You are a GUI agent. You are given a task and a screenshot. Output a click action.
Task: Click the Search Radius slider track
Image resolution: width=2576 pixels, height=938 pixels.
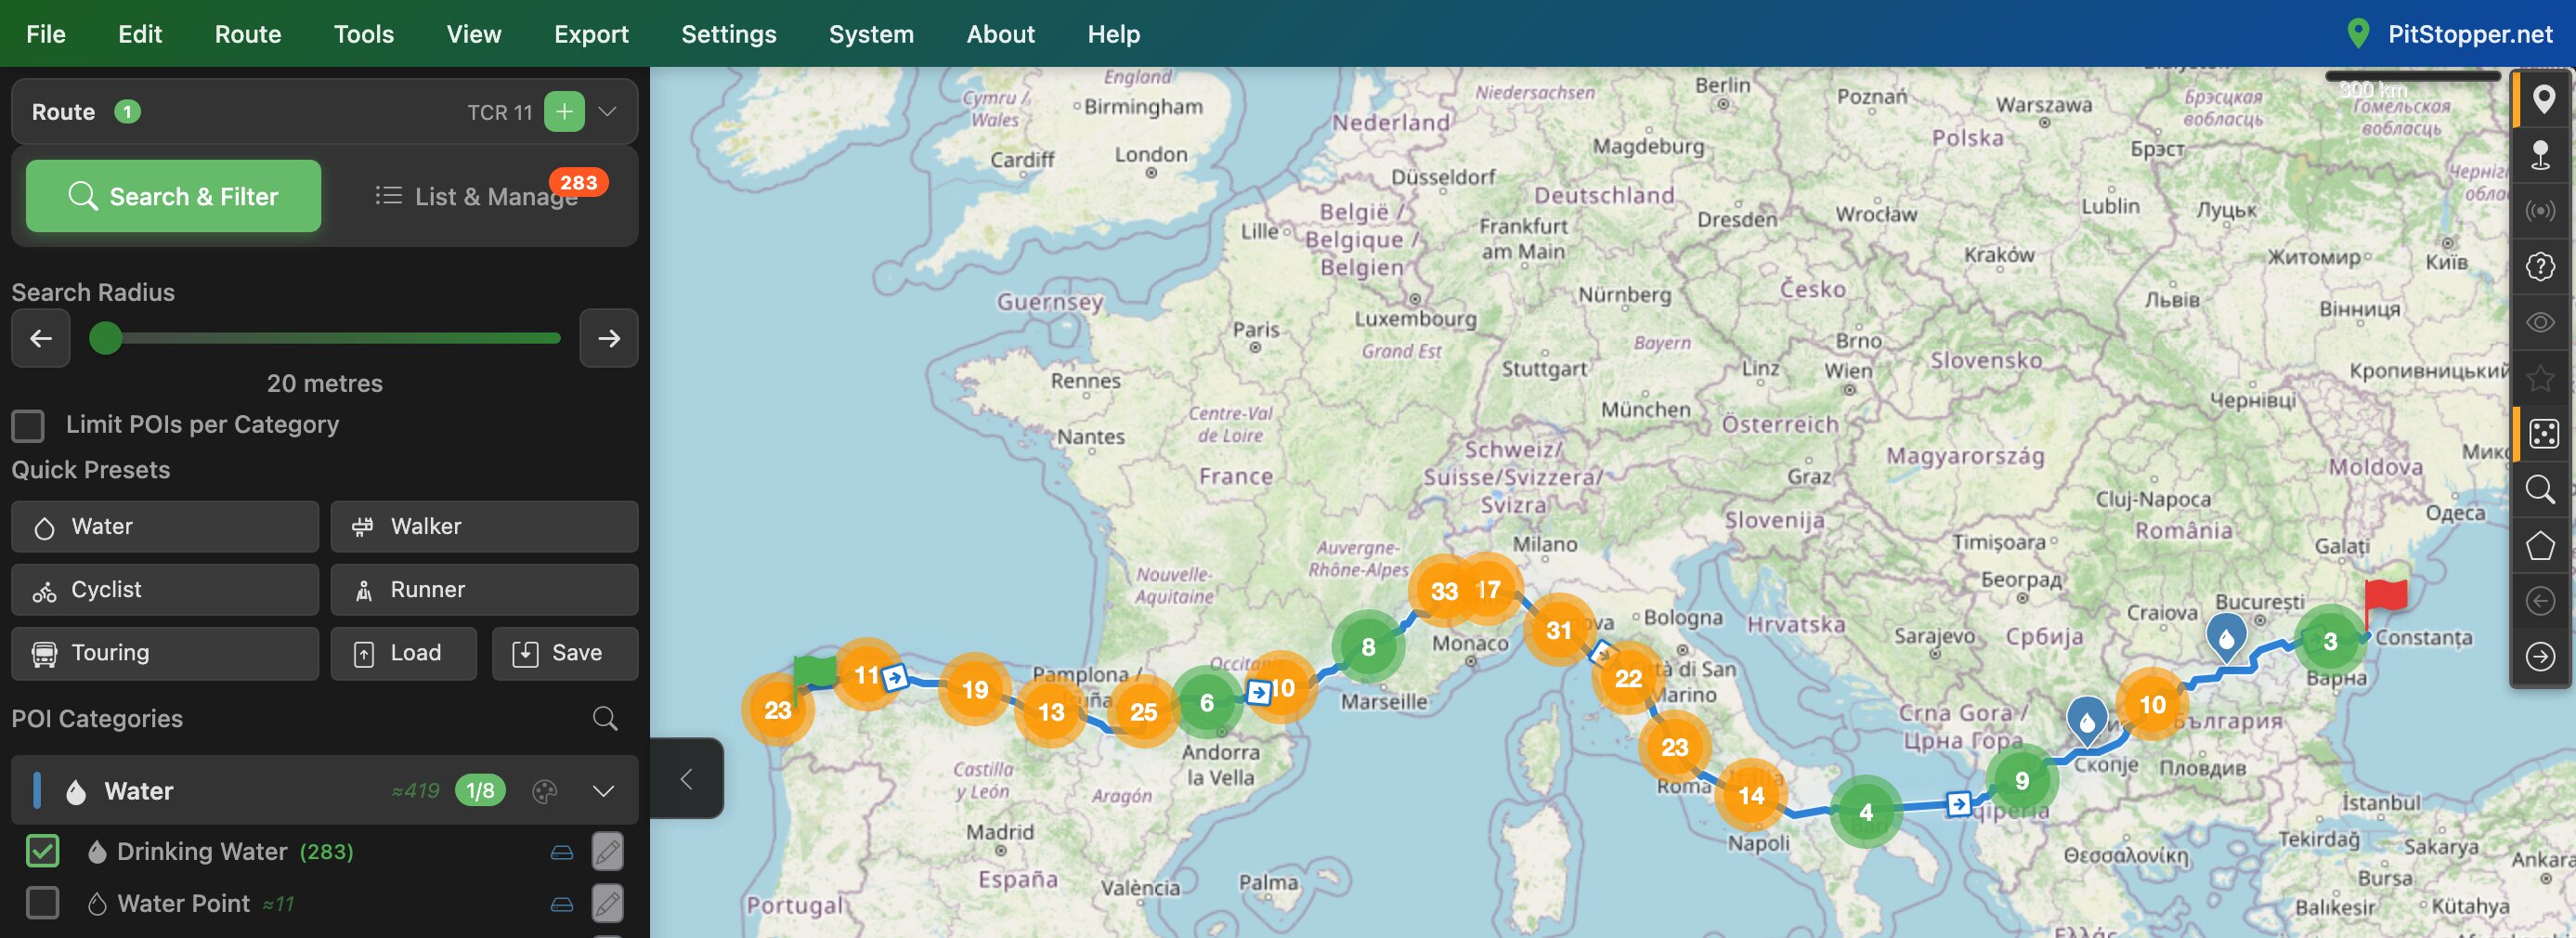pos(325,338)
